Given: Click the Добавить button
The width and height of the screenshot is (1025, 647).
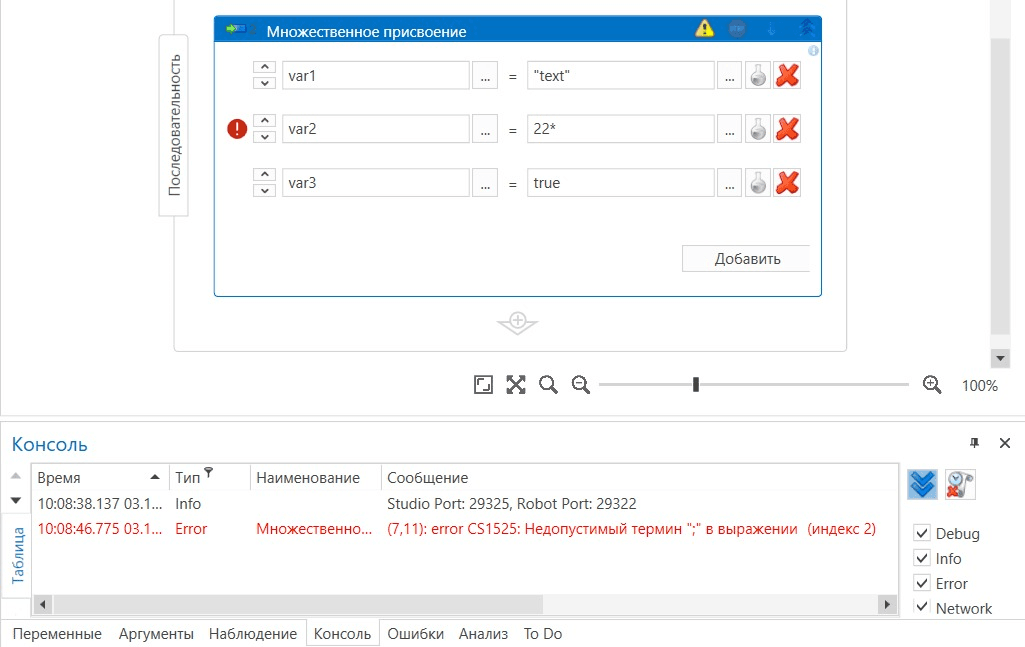Looking at the screenshot, I should (x=746, y=258).
